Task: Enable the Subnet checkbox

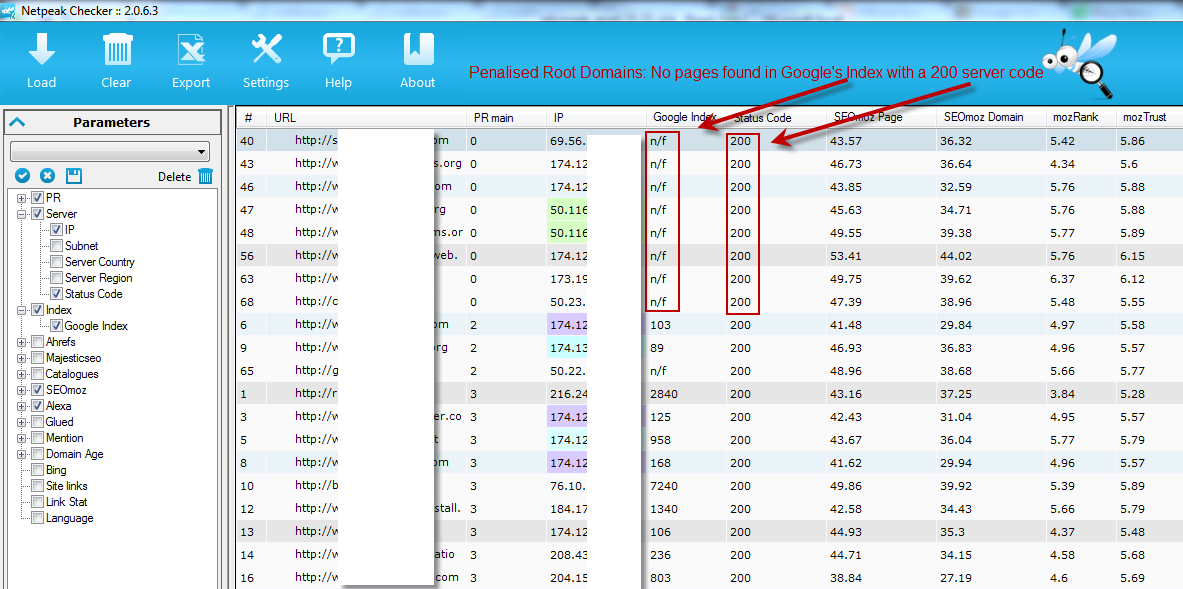Action: (57, 246)
